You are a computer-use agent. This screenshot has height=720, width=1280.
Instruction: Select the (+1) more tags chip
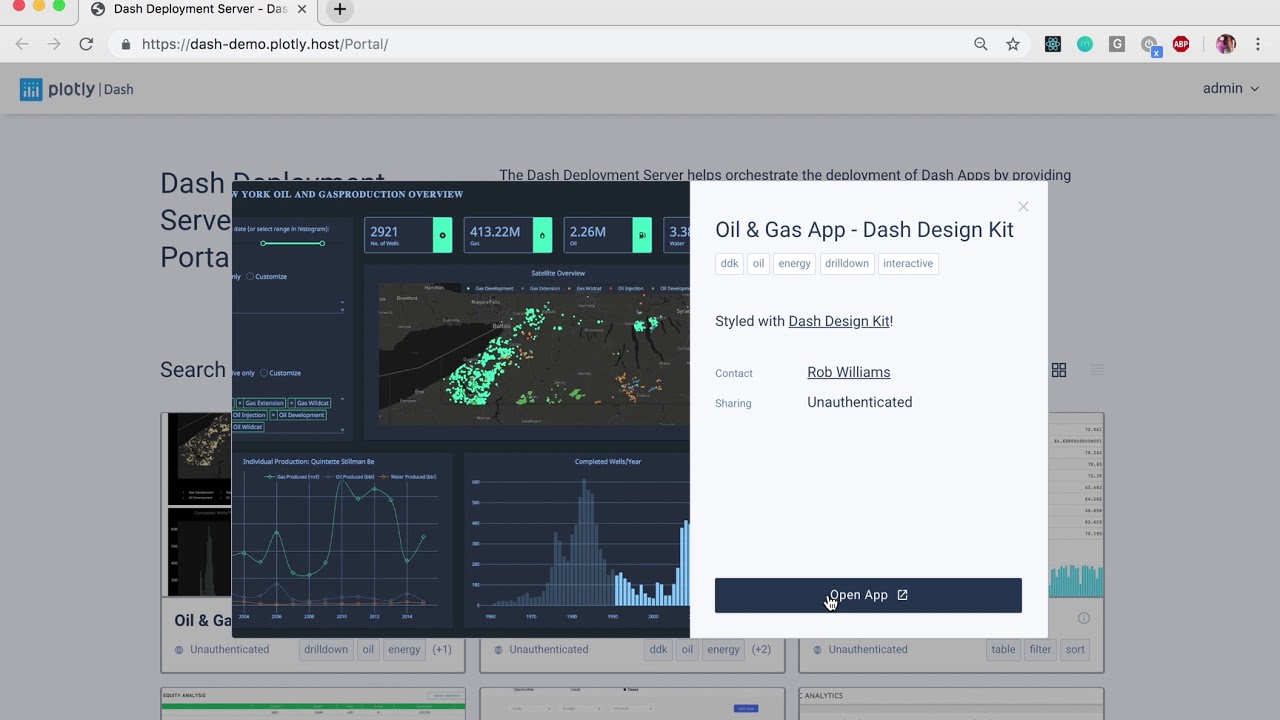(442, 649)
